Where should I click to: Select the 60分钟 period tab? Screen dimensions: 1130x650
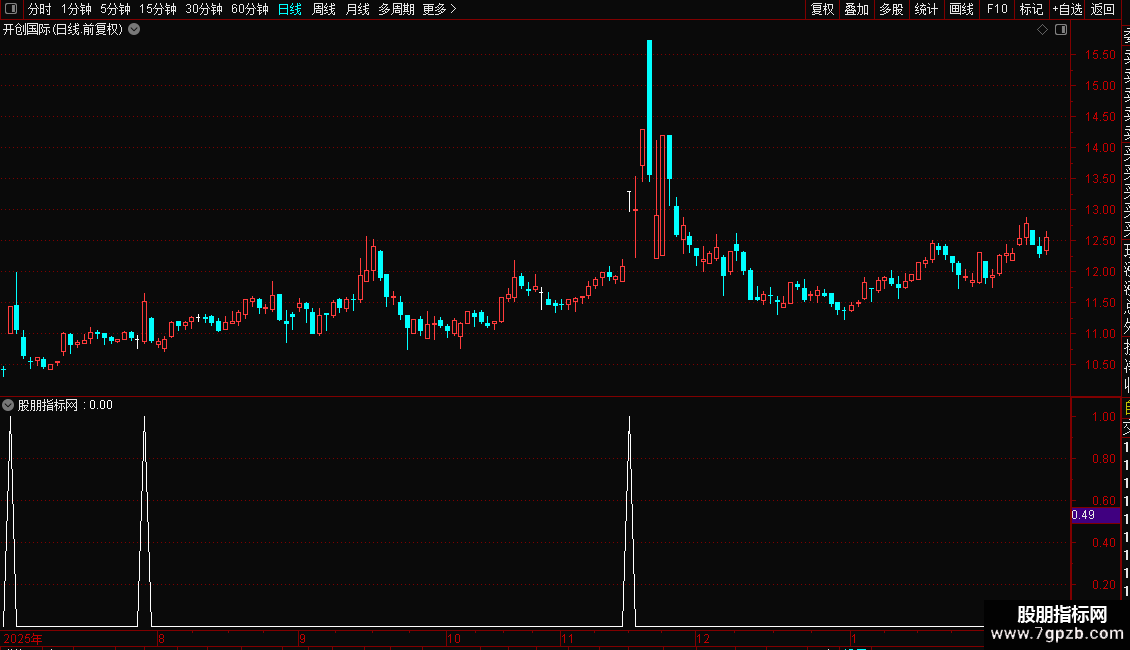coord(249,9)
